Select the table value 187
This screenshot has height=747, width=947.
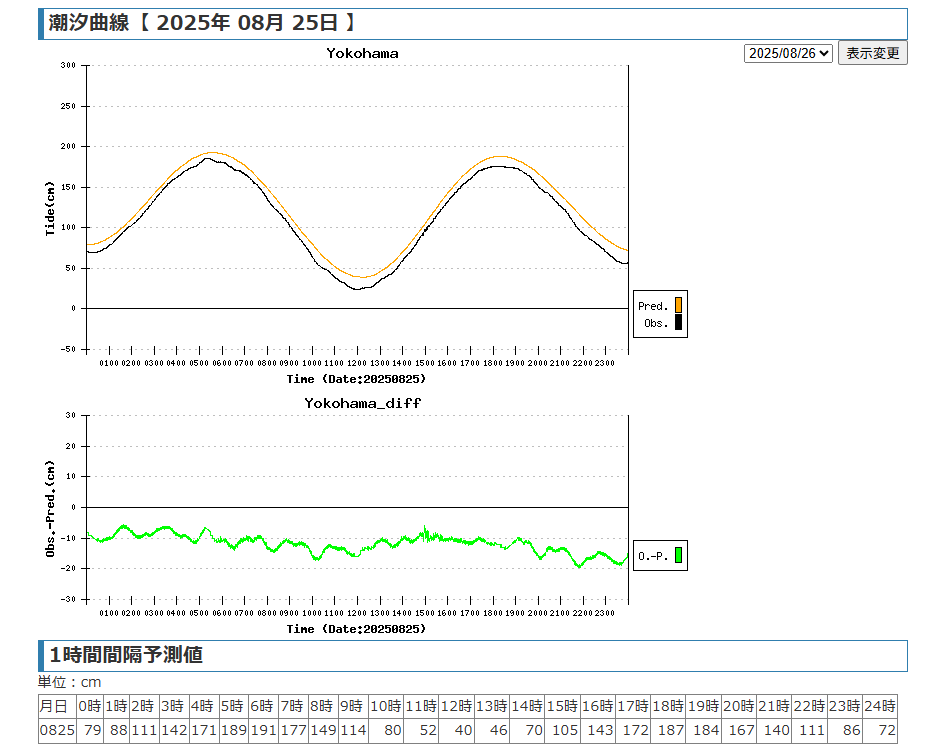pos(668,731)
